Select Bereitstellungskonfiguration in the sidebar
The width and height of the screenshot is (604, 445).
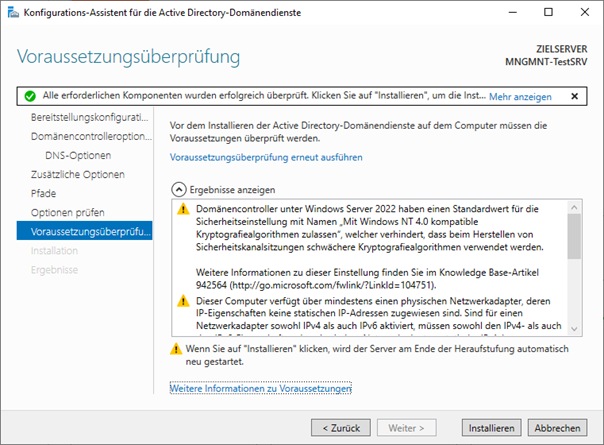[x=90, y=118]
